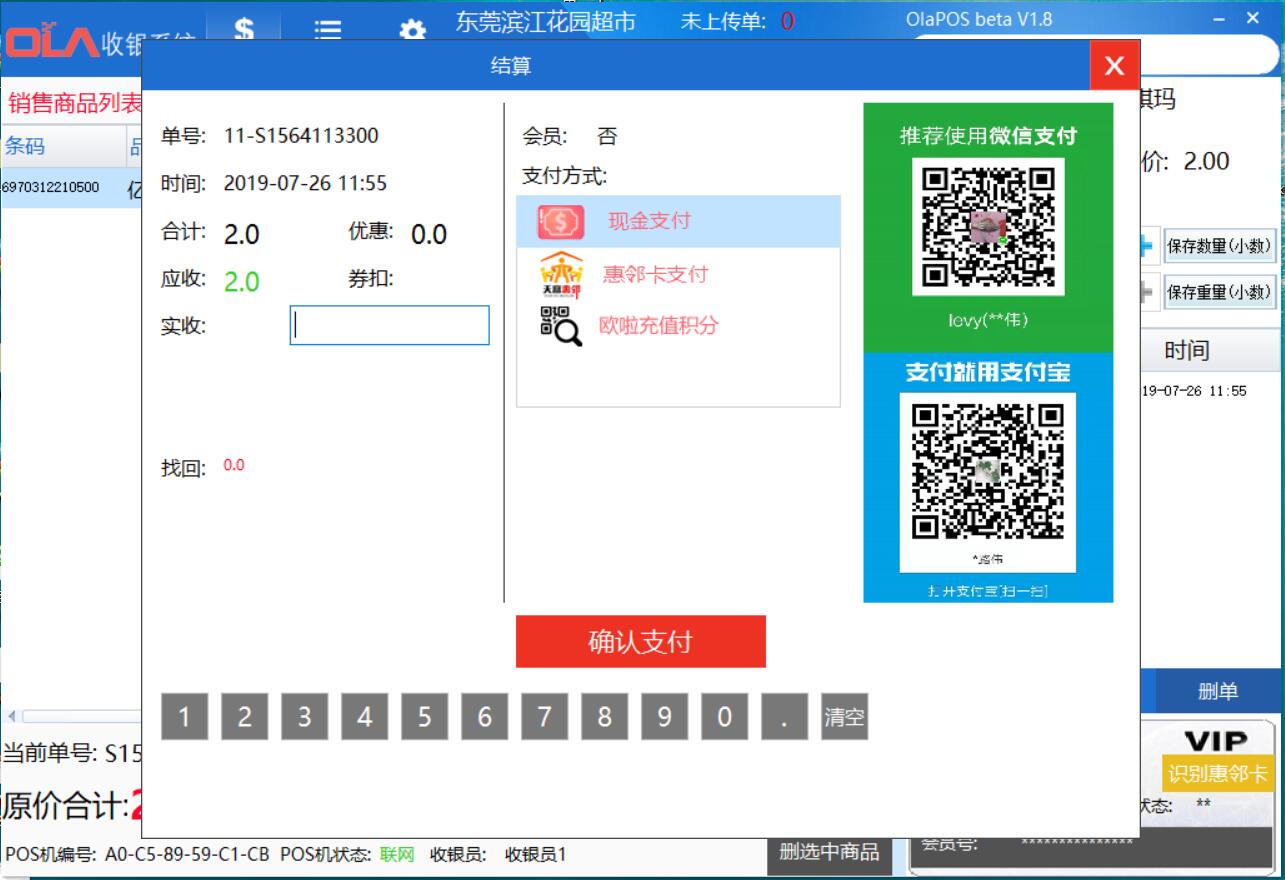
Task: Close the OlaPOS main window
Action: (1254, 19)
